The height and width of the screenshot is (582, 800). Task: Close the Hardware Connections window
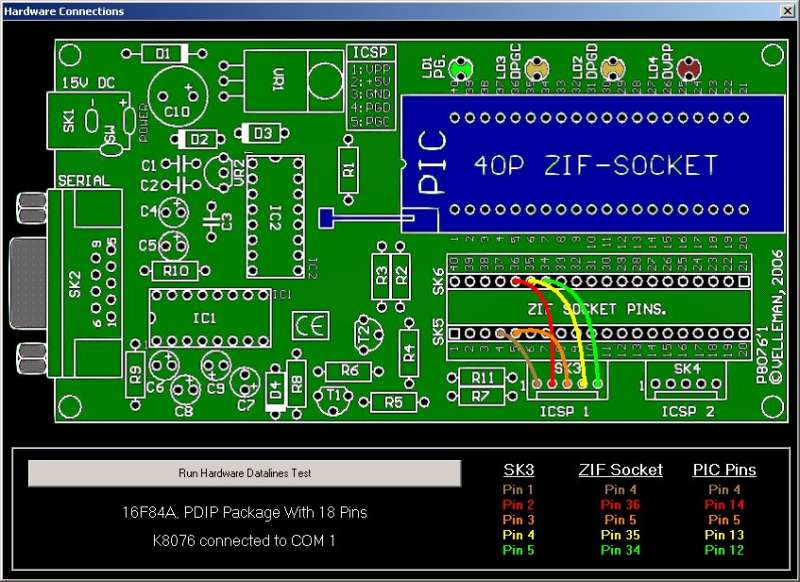(x=787, y=11)
